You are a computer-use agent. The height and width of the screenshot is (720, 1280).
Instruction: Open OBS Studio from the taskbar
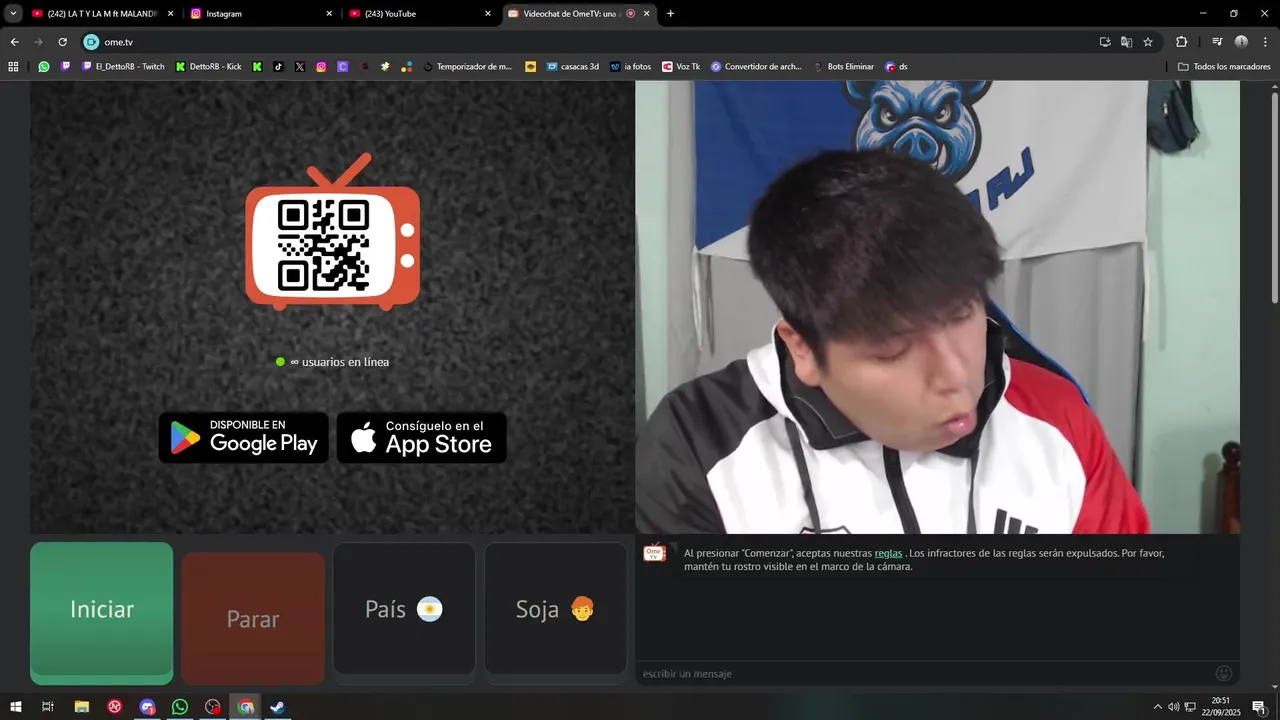pyautogui.click(x=213, y=707)
